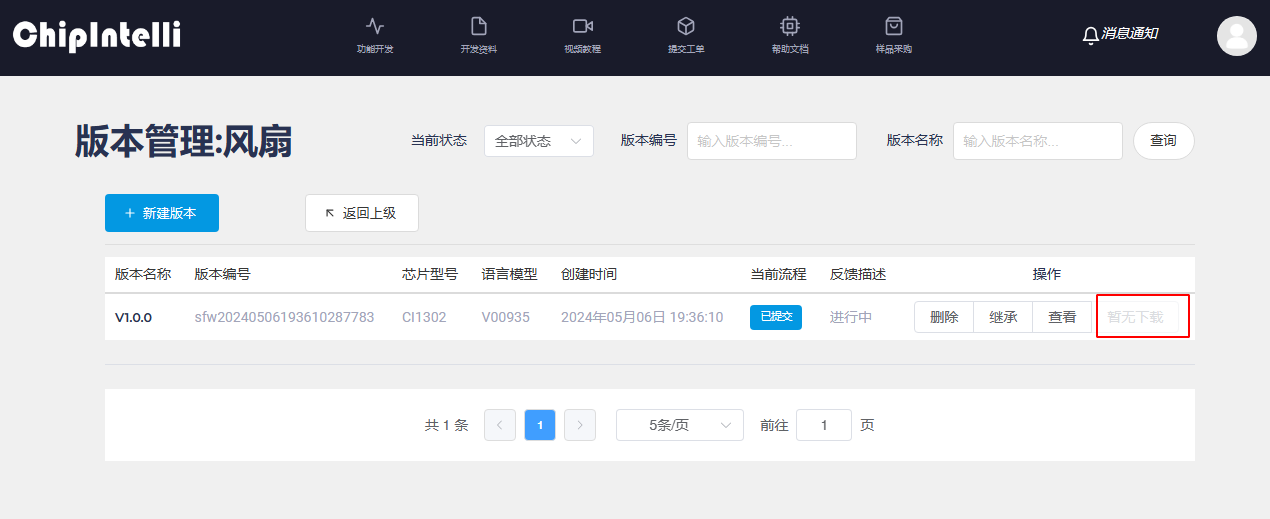The image size is (1270, 519).
Task: Click 继承 for version V1.0.0
Action: click(x=1003, y=317)
